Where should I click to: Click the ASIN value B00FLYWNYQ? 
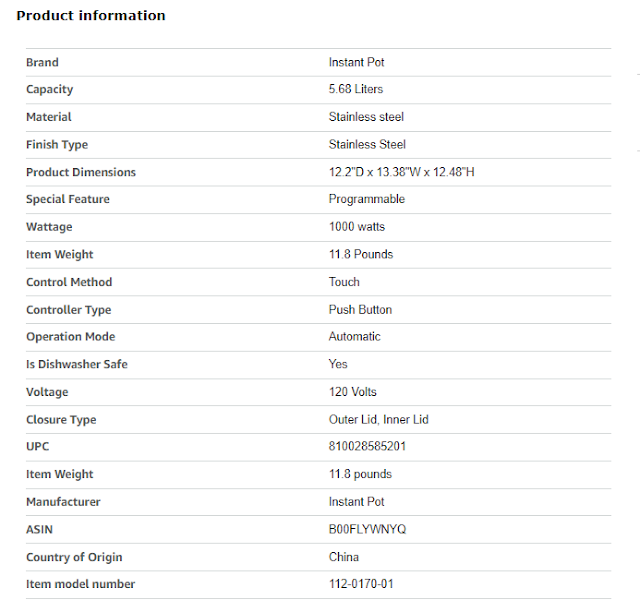(x=367, y=529)
